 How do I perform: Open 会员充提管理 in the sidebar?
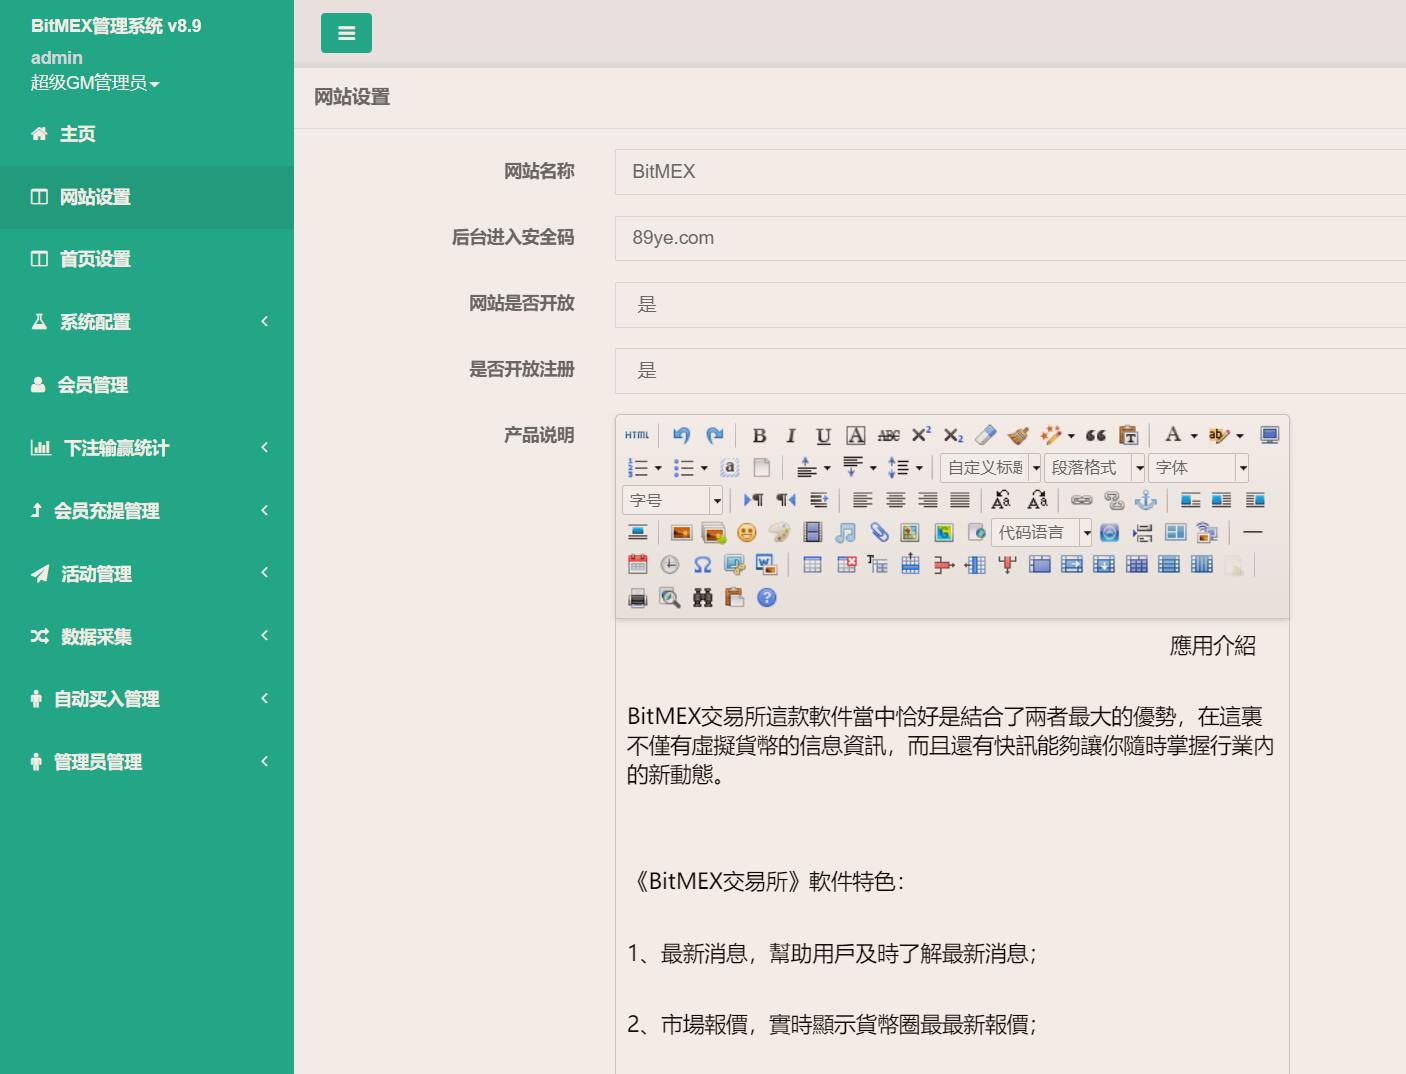(x=147, y=511)
